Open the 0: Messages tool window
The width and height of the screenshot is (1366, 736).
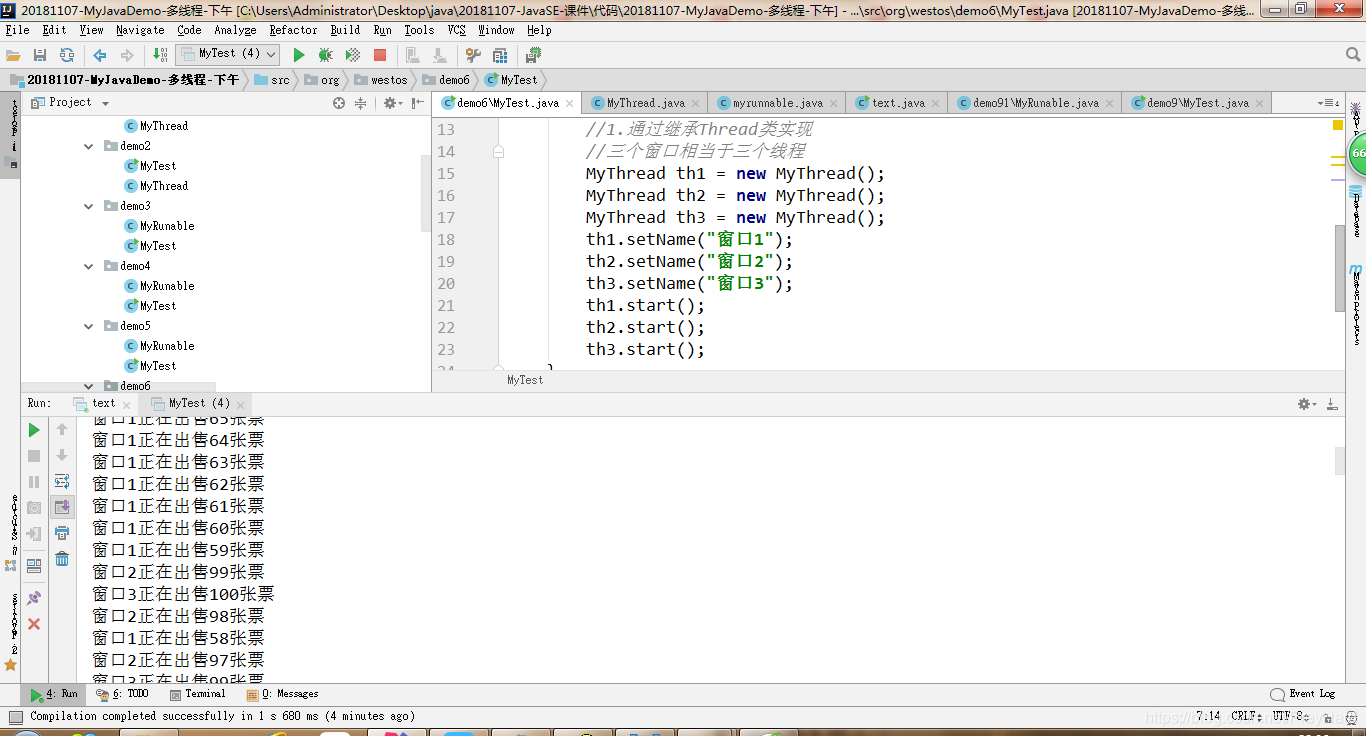(x=283, y=694)
